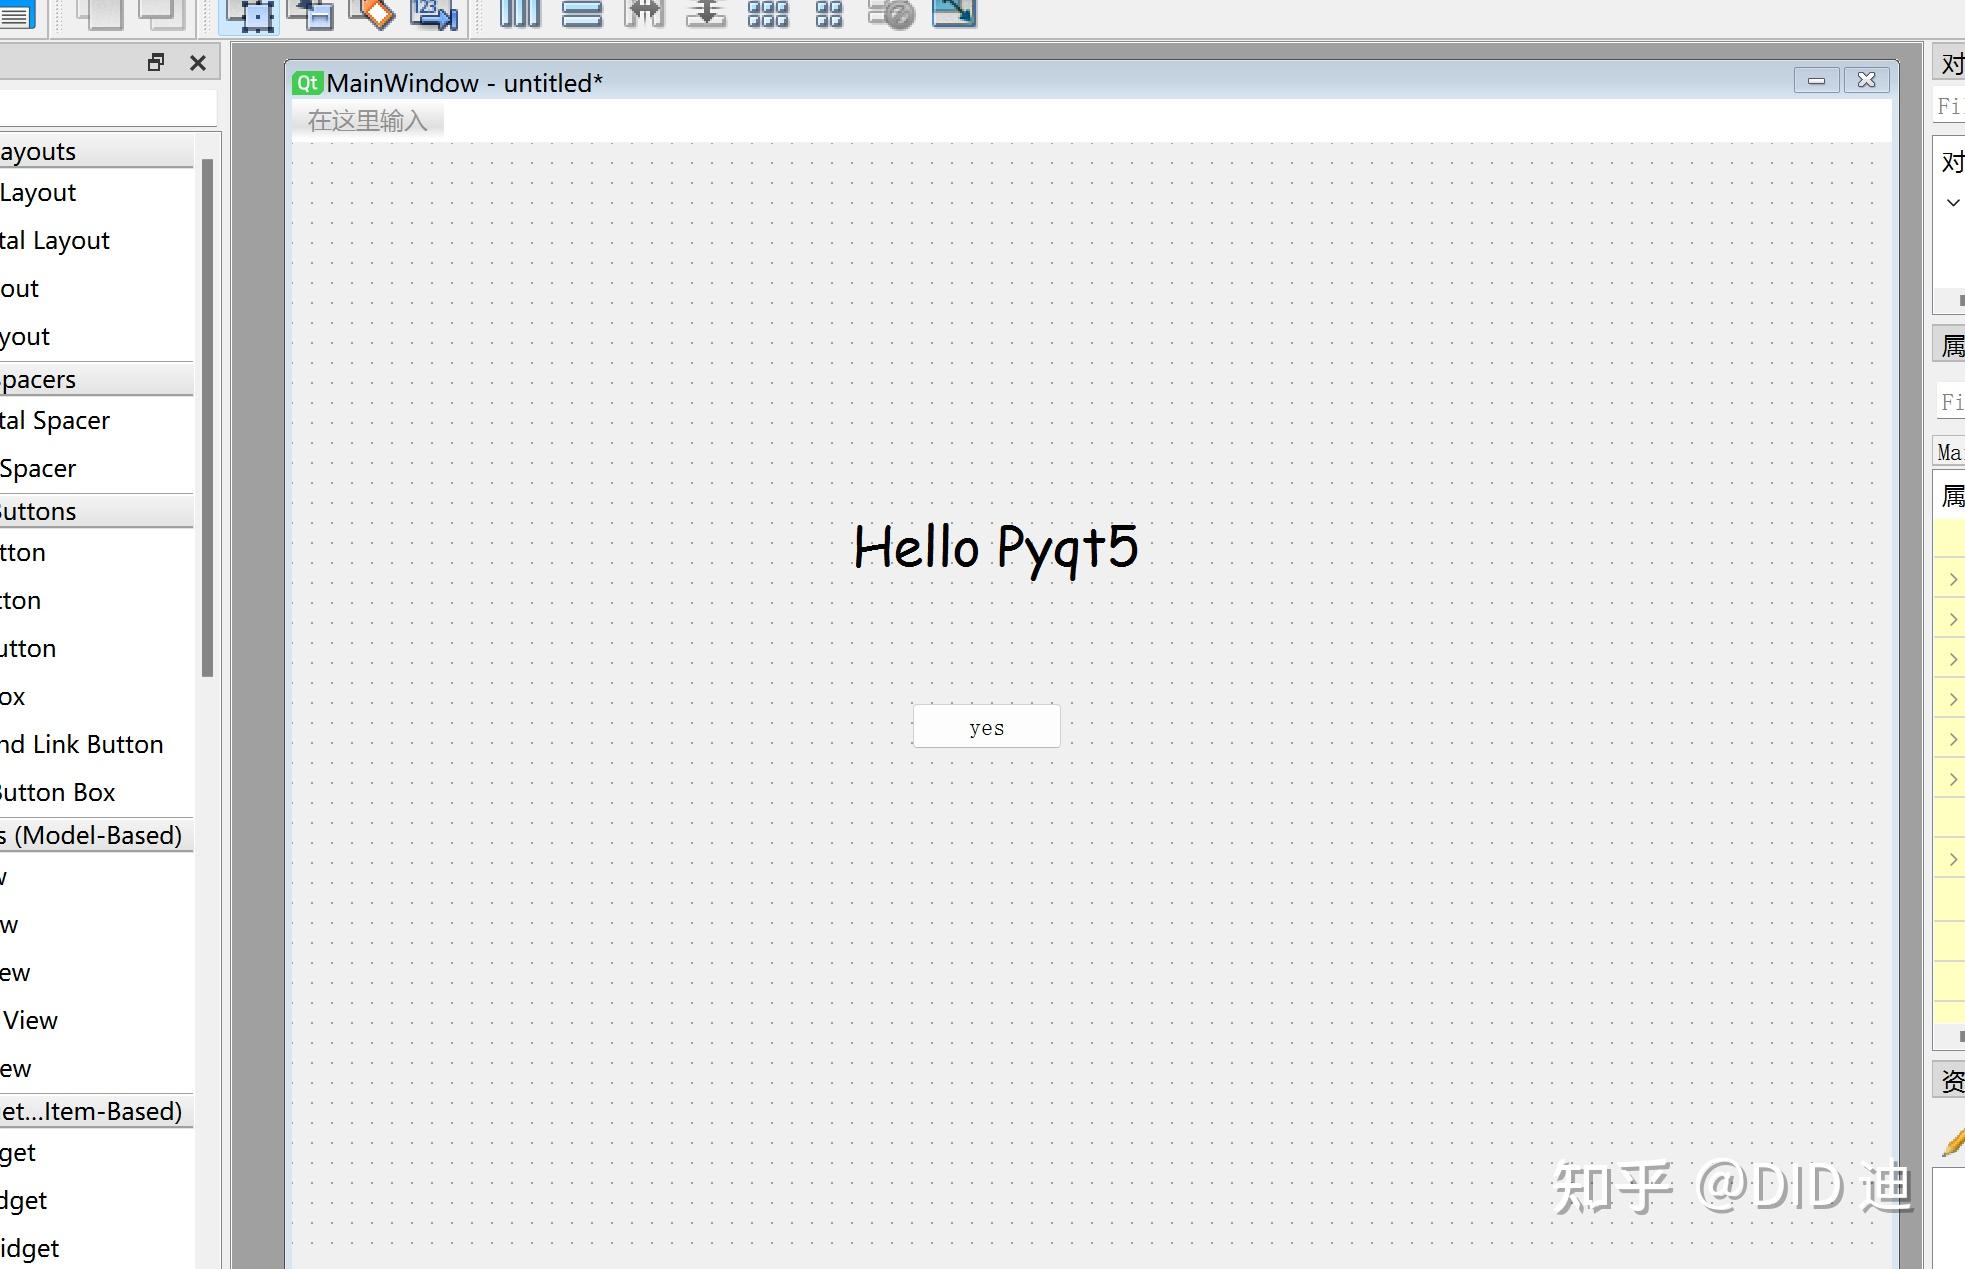
Task: Click the yes push button on the form
Action: [986, 726]
